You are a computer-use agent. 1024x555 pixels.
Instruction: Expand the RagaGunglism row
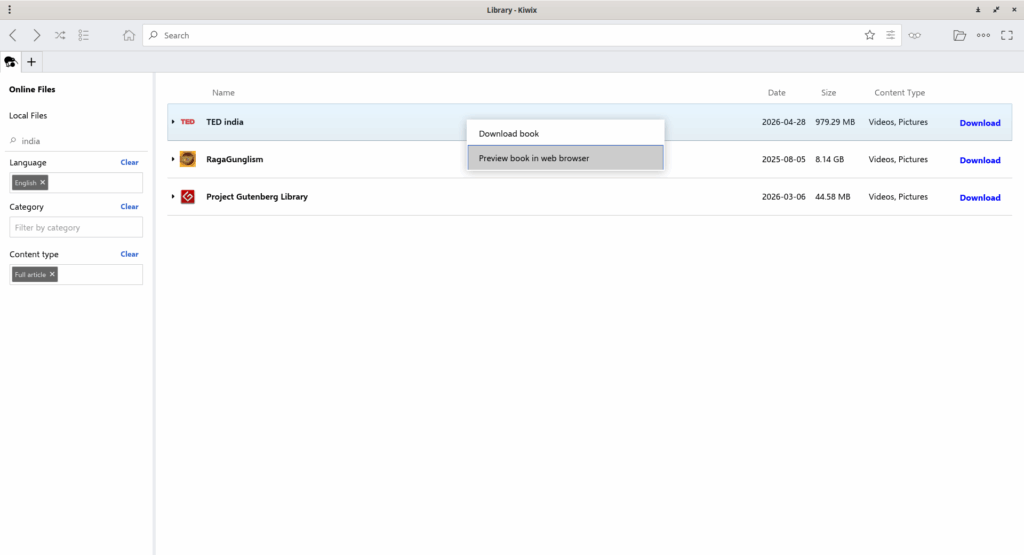(173, 159)
